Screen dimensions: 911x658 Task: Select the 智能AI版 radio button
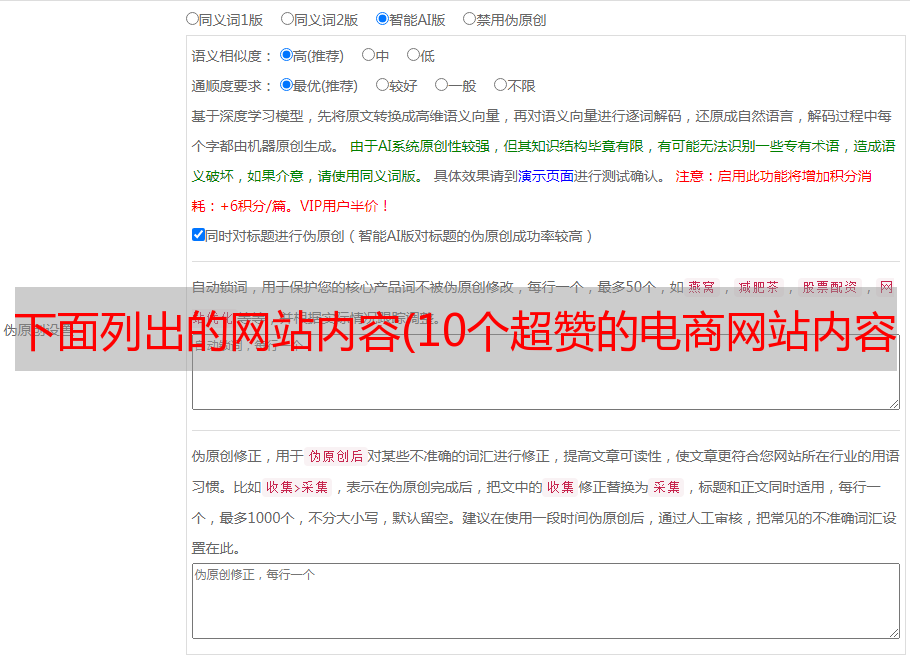pos(382,18)
